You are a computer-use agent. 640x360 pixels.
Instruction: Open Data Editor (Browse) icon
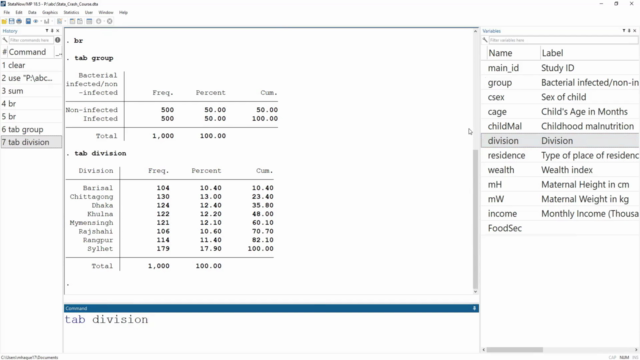pyautogui.click(x=80, y=21)
